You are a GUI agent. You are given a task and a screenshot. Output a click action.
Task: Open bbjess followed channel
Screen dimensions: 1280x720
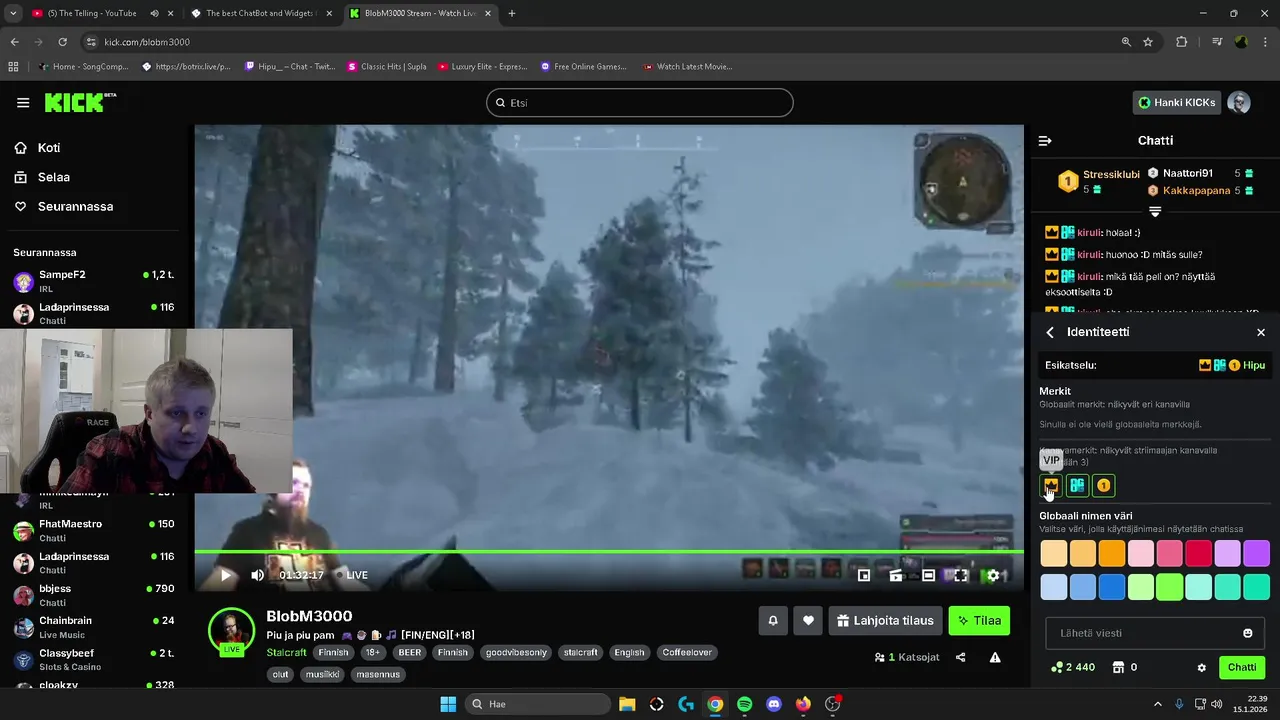click(x=94, y=595)
